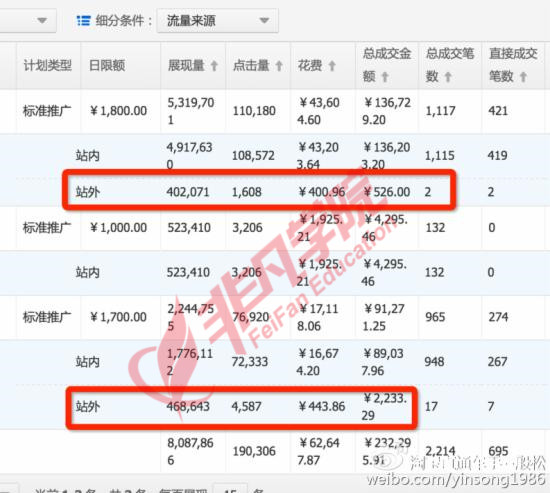
Task: Sort by 直接成交笔数 arrow icon
Action: (523, 77)
